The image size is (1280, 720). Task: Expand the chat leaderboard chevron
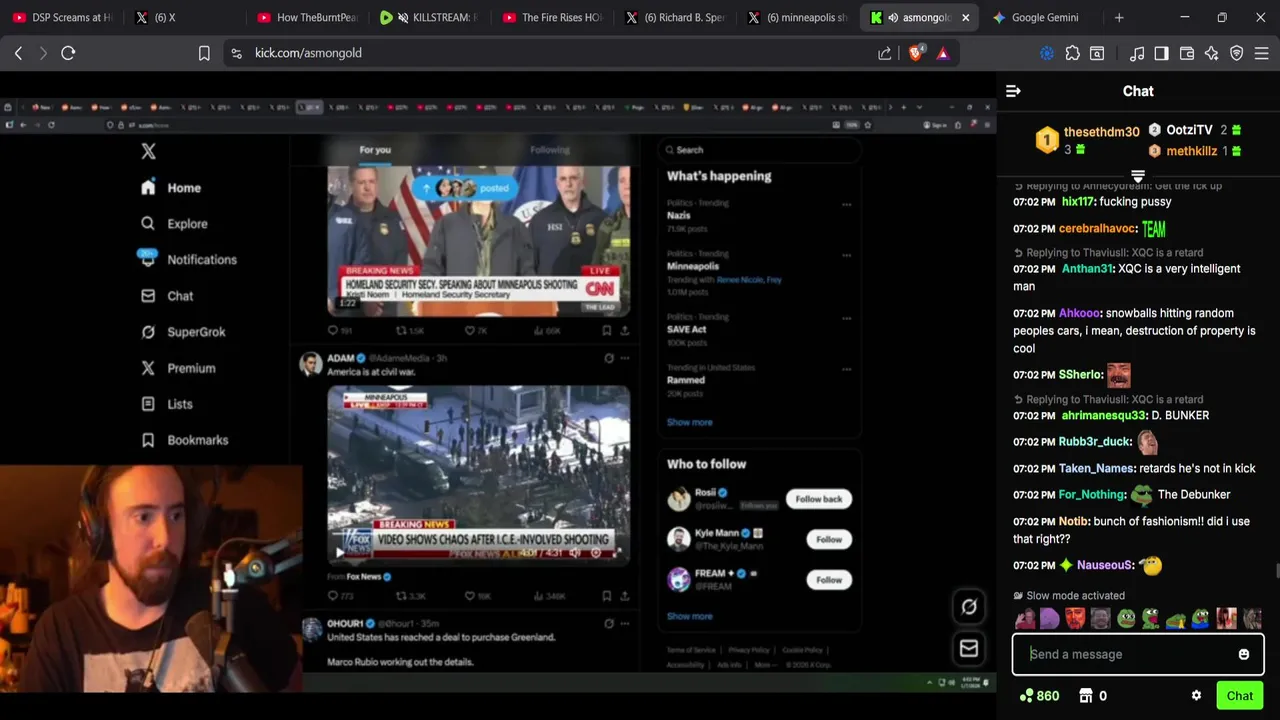[1138, 177]
